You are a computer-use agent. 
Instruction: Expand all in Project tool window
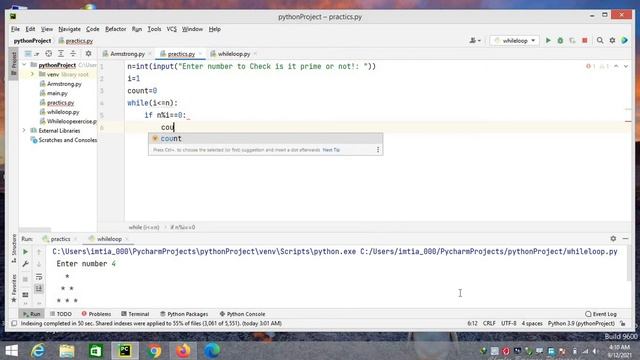click(61, 53)
